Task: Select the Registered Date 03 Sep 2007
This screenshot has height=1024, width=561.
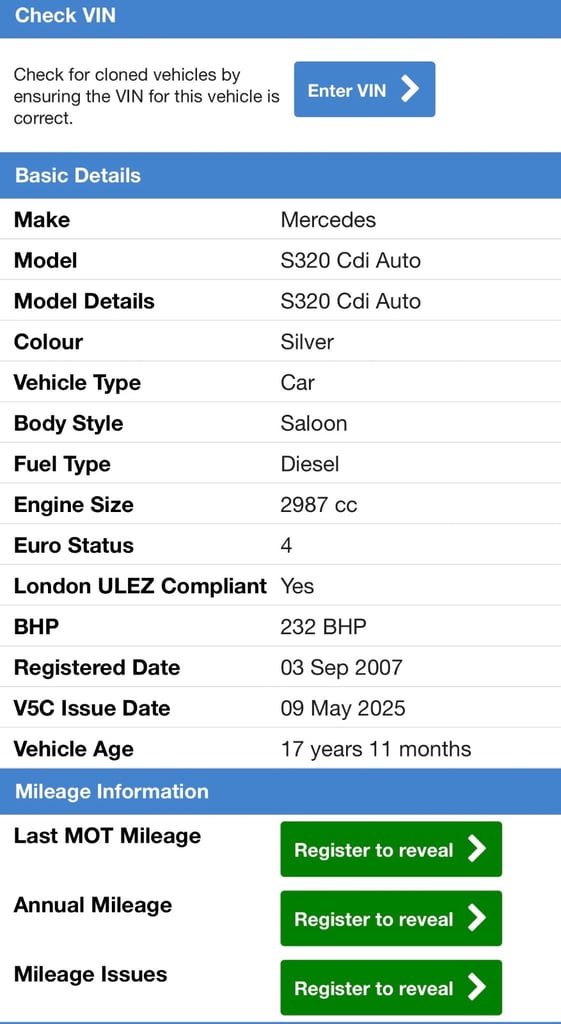Action: point(342,667)
